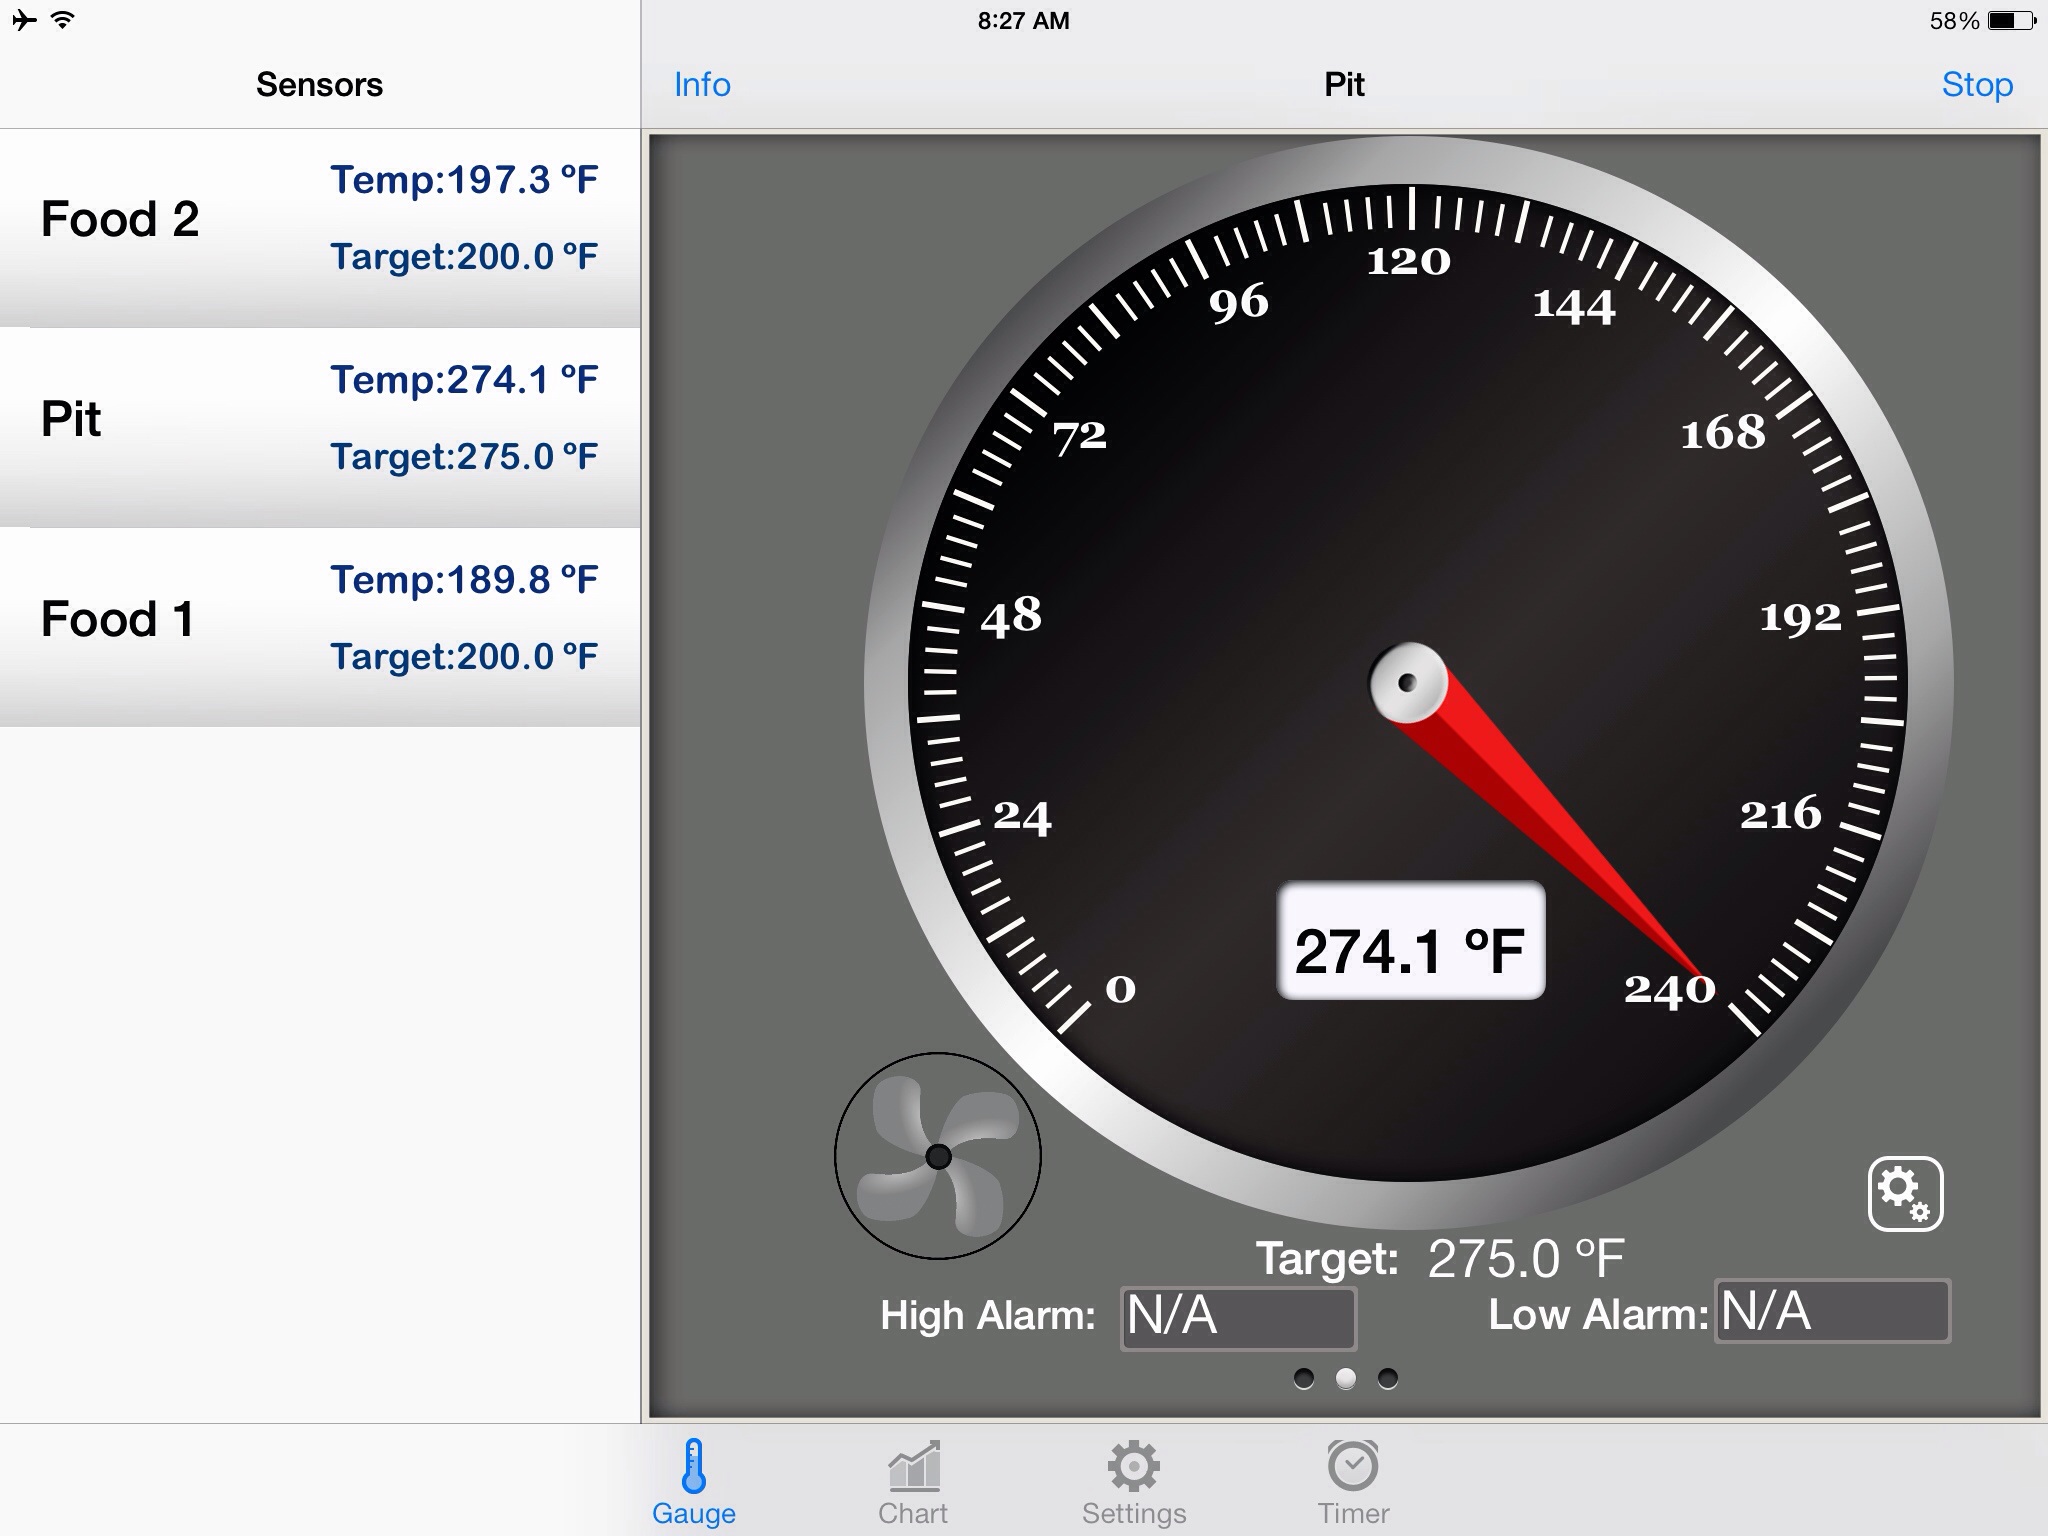
Task: Tap the fan blower icon
Action: coord(938,1156)
